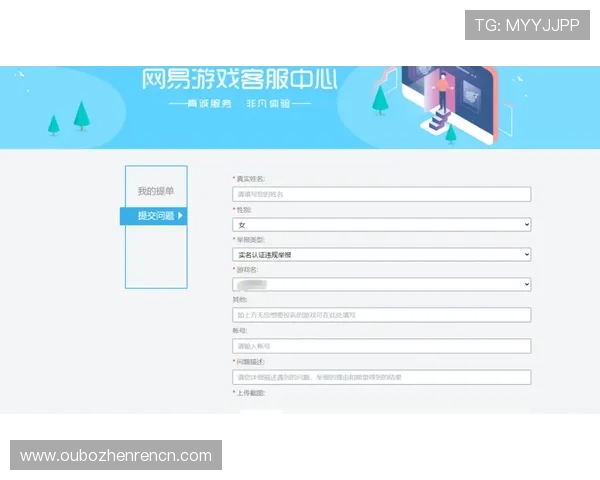
Task: Click the 问题描述 description input field
Action: click(382, 377)
